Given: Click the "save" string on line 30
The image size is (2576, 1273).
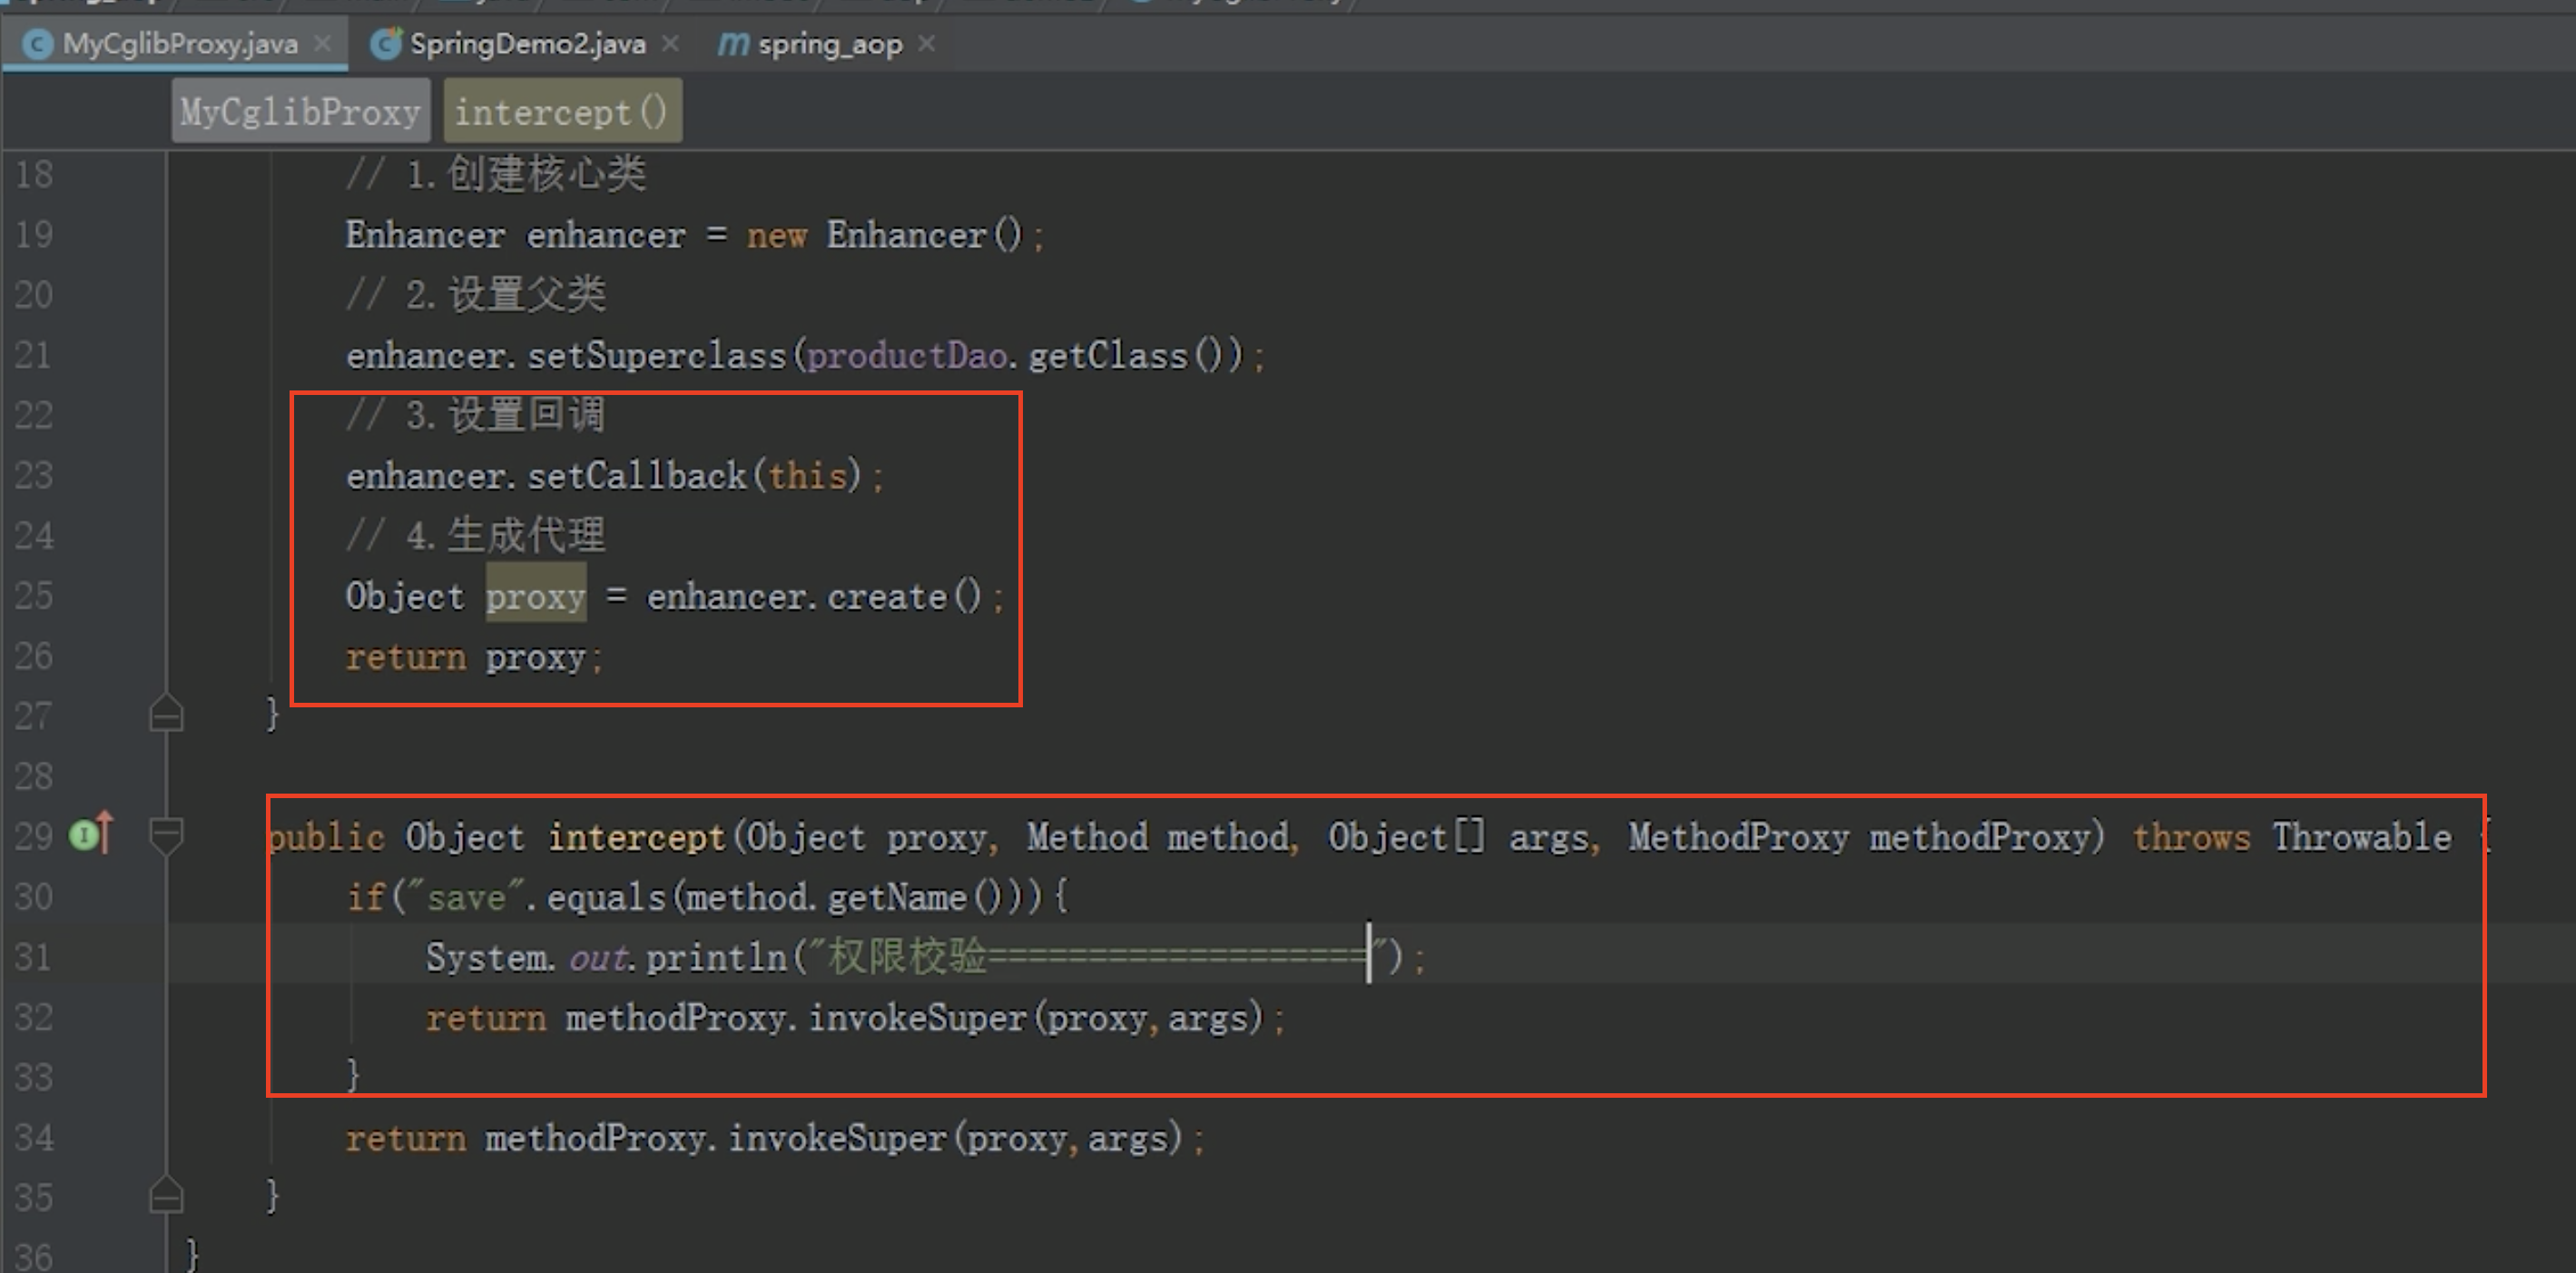Looking at the screenshot, I should point(466,897).
